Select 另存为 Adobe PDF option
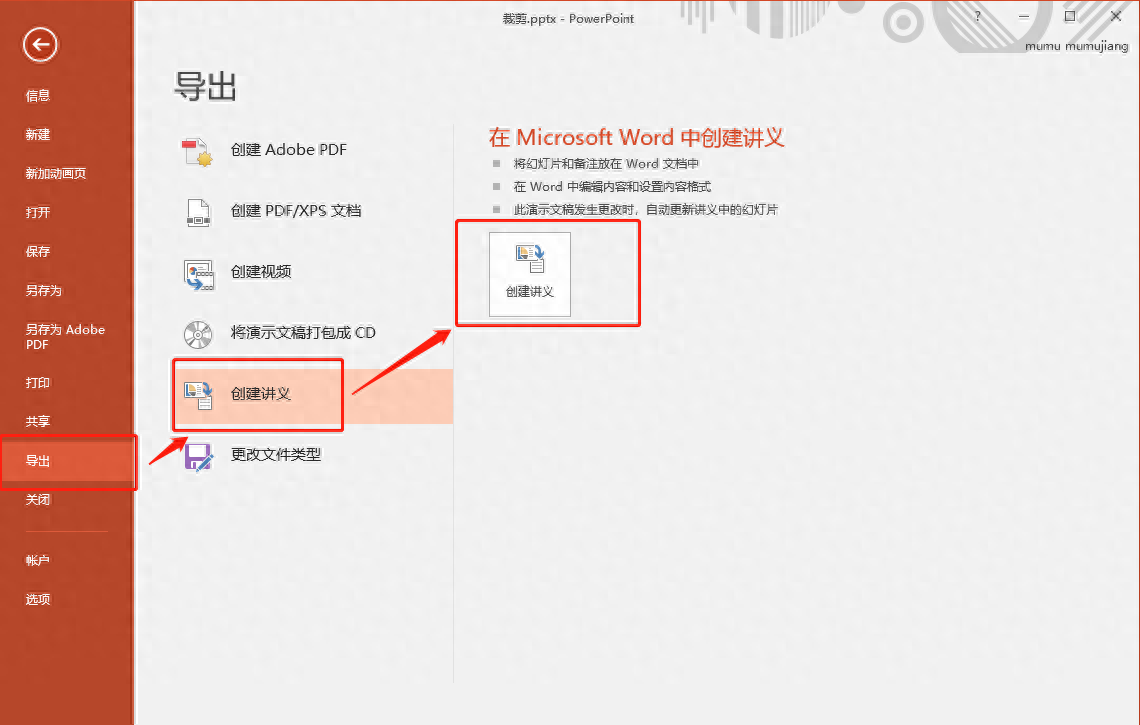Screen dimensions: 1140x725 (x=65, y=337)
